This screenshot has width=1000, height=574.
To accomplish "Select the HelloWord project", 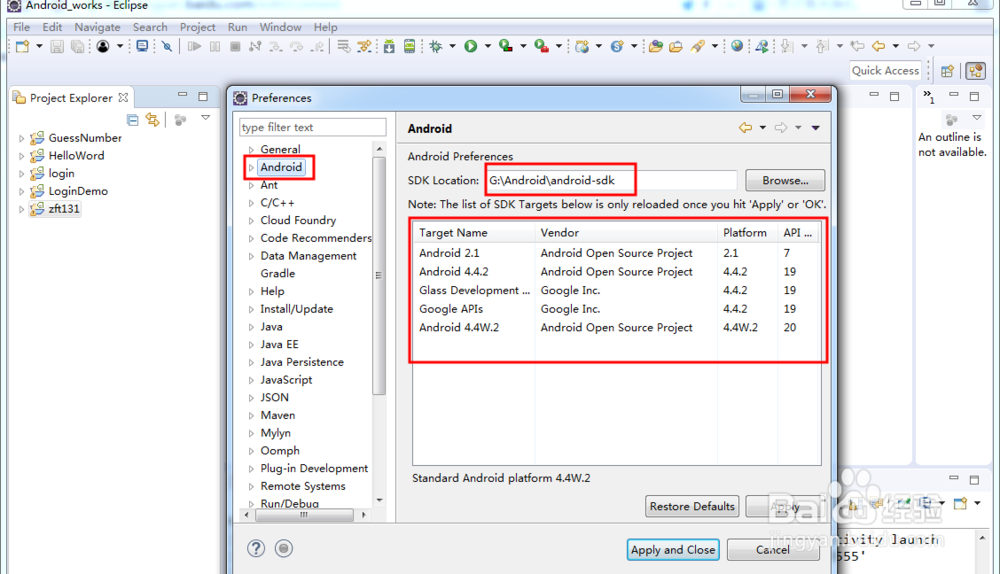I will pos(76,156).
